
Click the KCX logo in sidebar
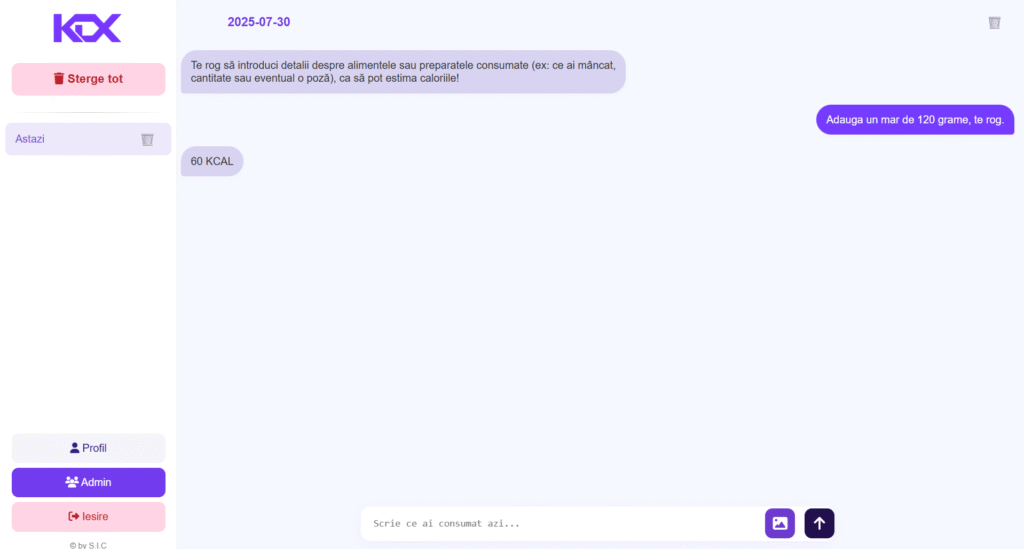pyautogui.click(x=88, y=28)
